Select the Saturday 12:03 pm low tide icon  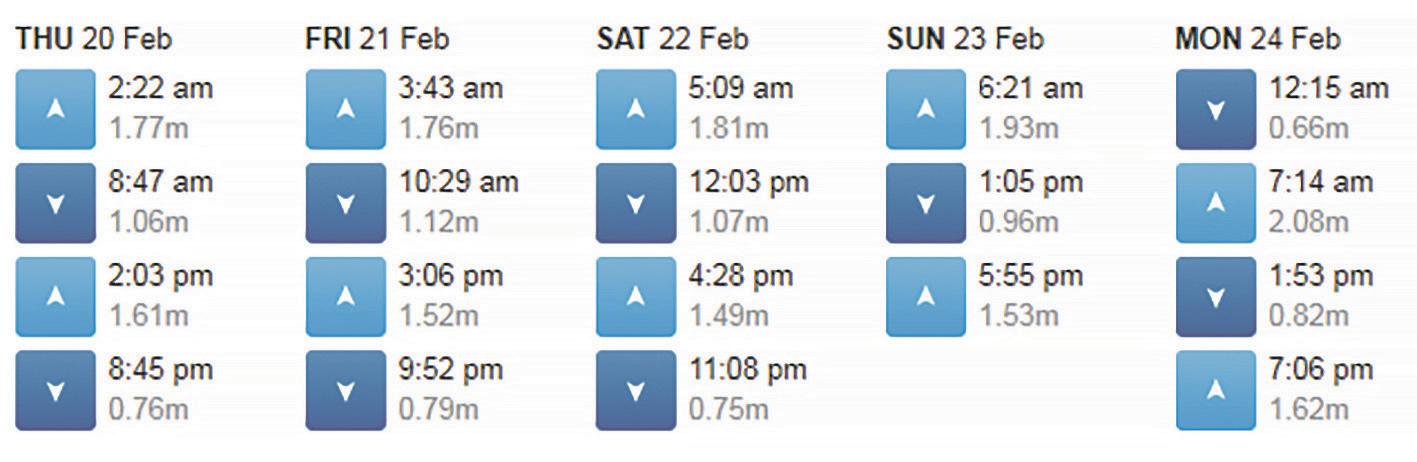tap(636, 203)
